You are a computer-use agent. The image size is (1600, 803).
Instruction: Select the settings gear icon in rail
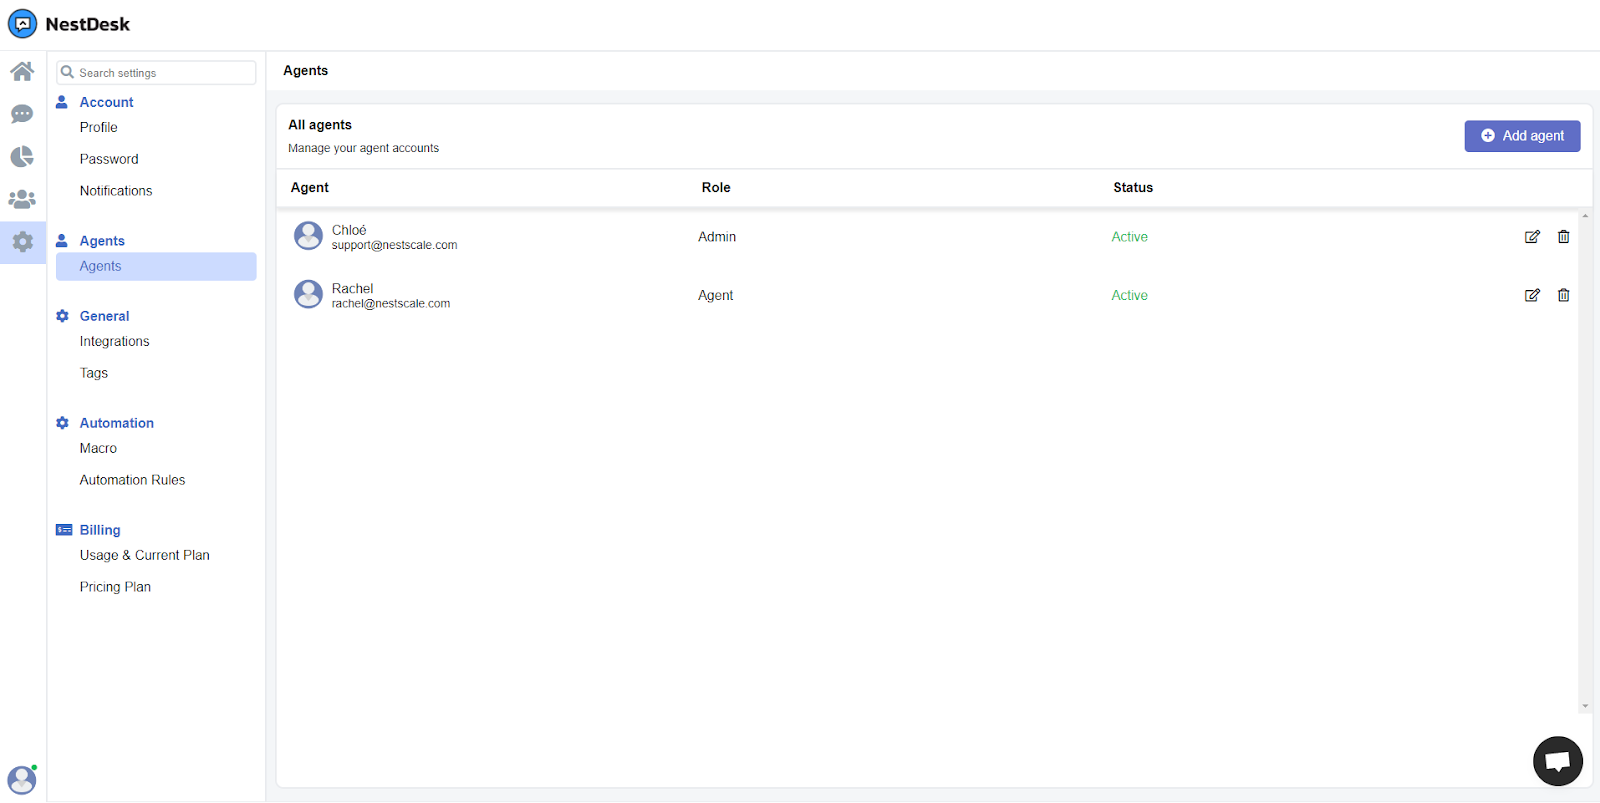[x=22, y=242]
